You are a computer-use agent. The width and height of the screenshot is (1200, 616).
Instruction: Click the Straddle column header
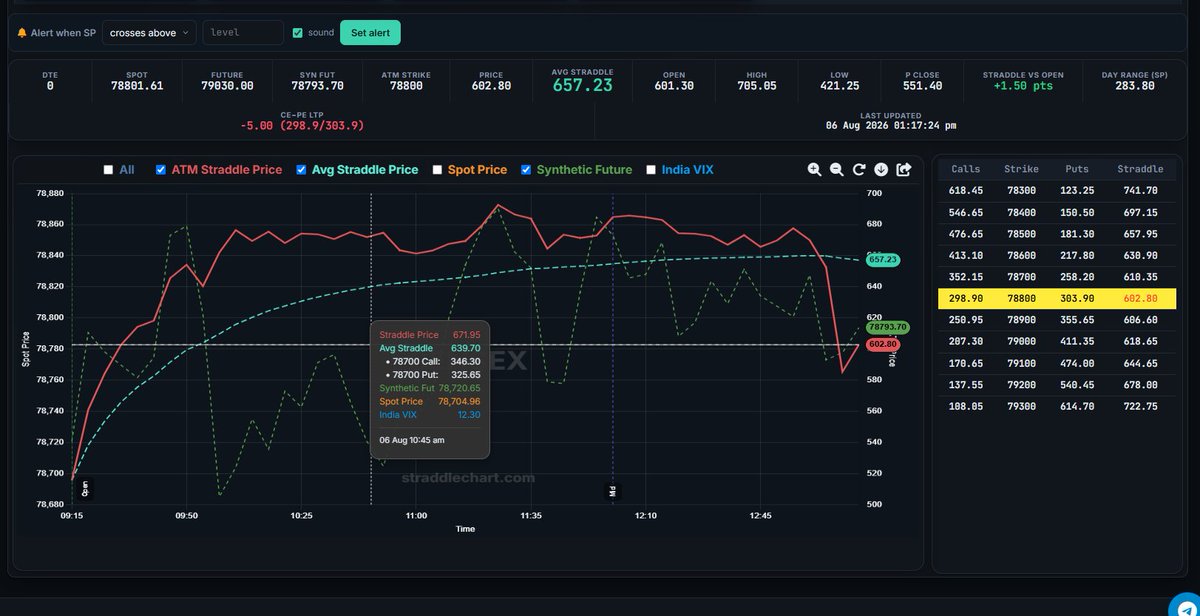click(x=1140, y=169)
